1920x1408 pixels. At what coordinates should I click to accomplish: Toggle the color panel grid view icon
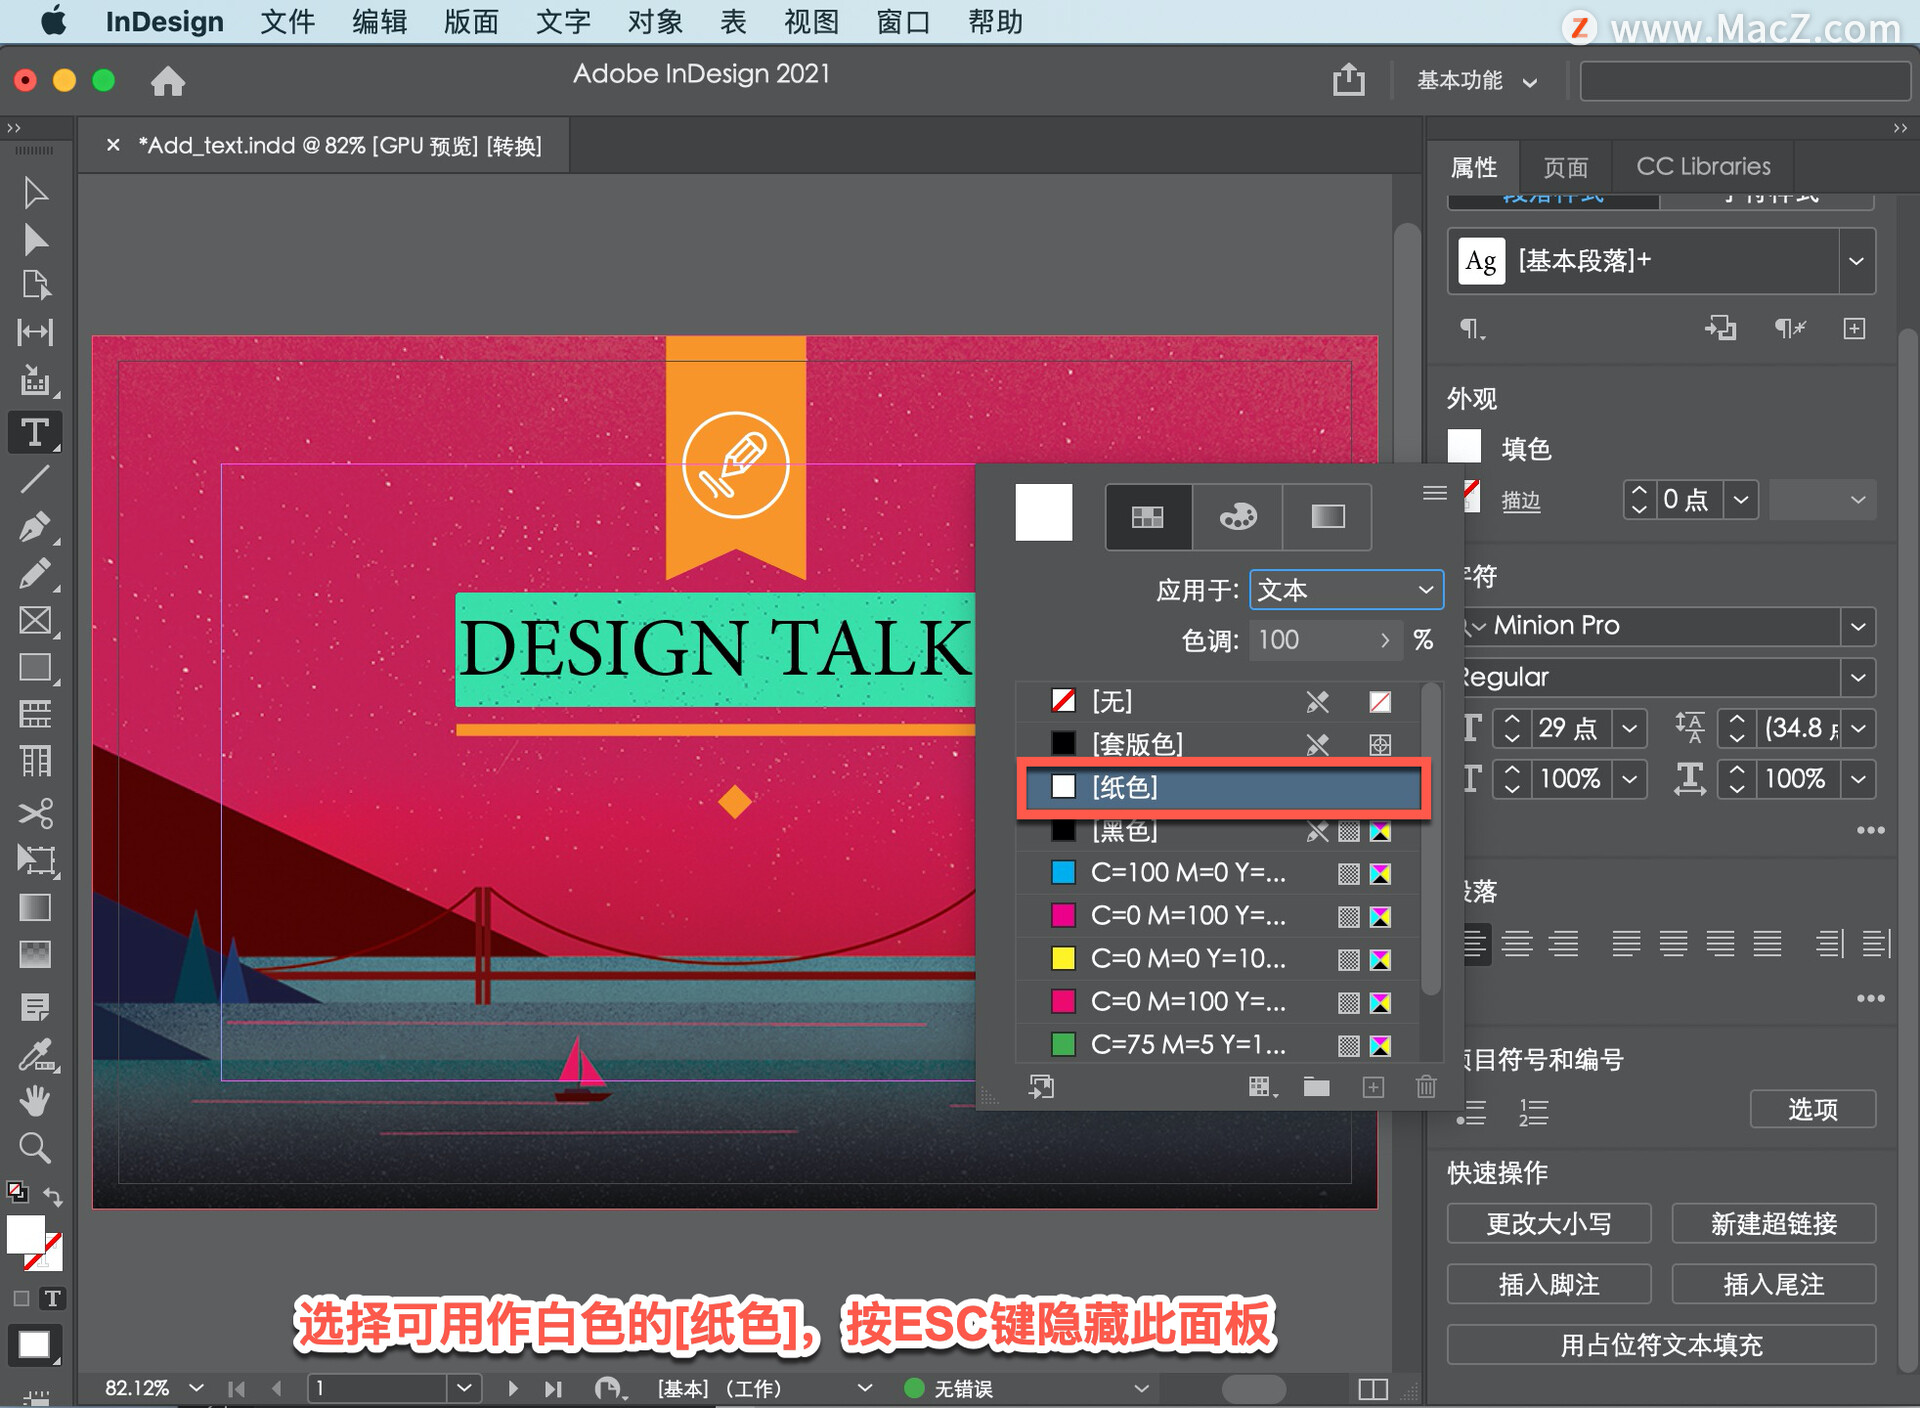(1148, 516)
